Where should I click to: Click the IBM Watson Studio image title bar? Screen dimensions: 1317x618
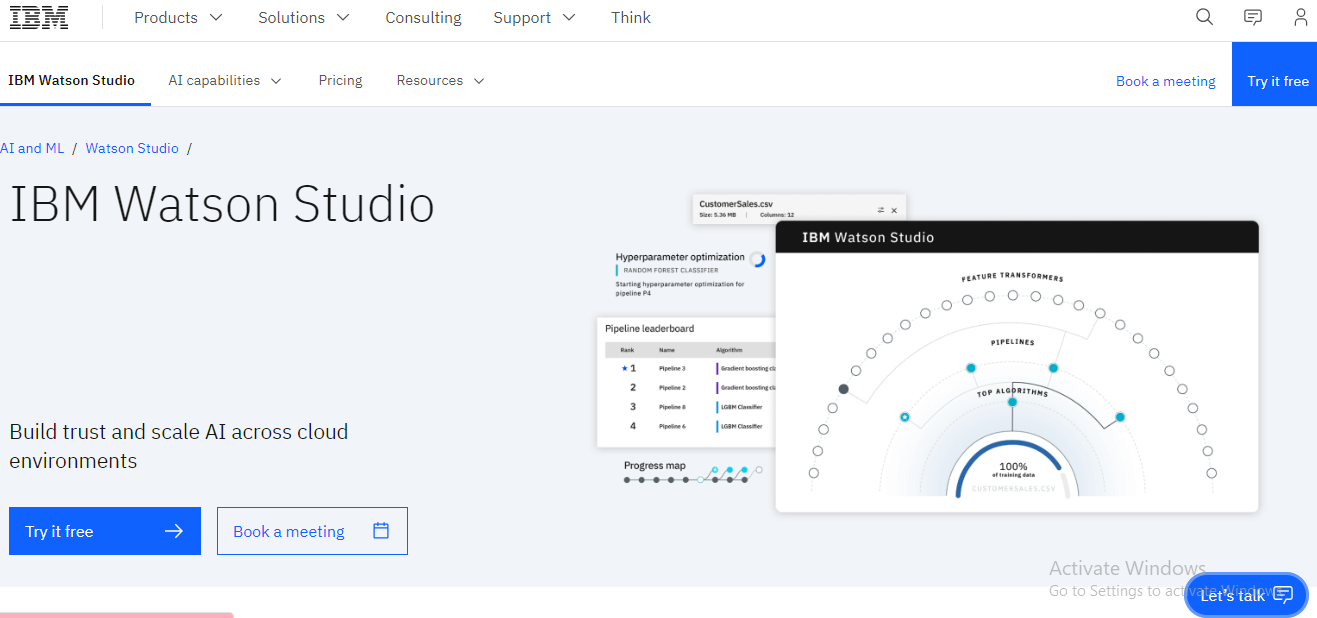point(1017,237)
